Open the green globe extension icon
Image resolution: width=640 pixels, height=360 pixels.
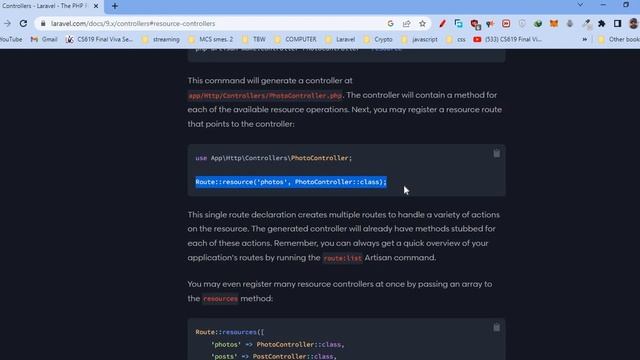(538, 24)
